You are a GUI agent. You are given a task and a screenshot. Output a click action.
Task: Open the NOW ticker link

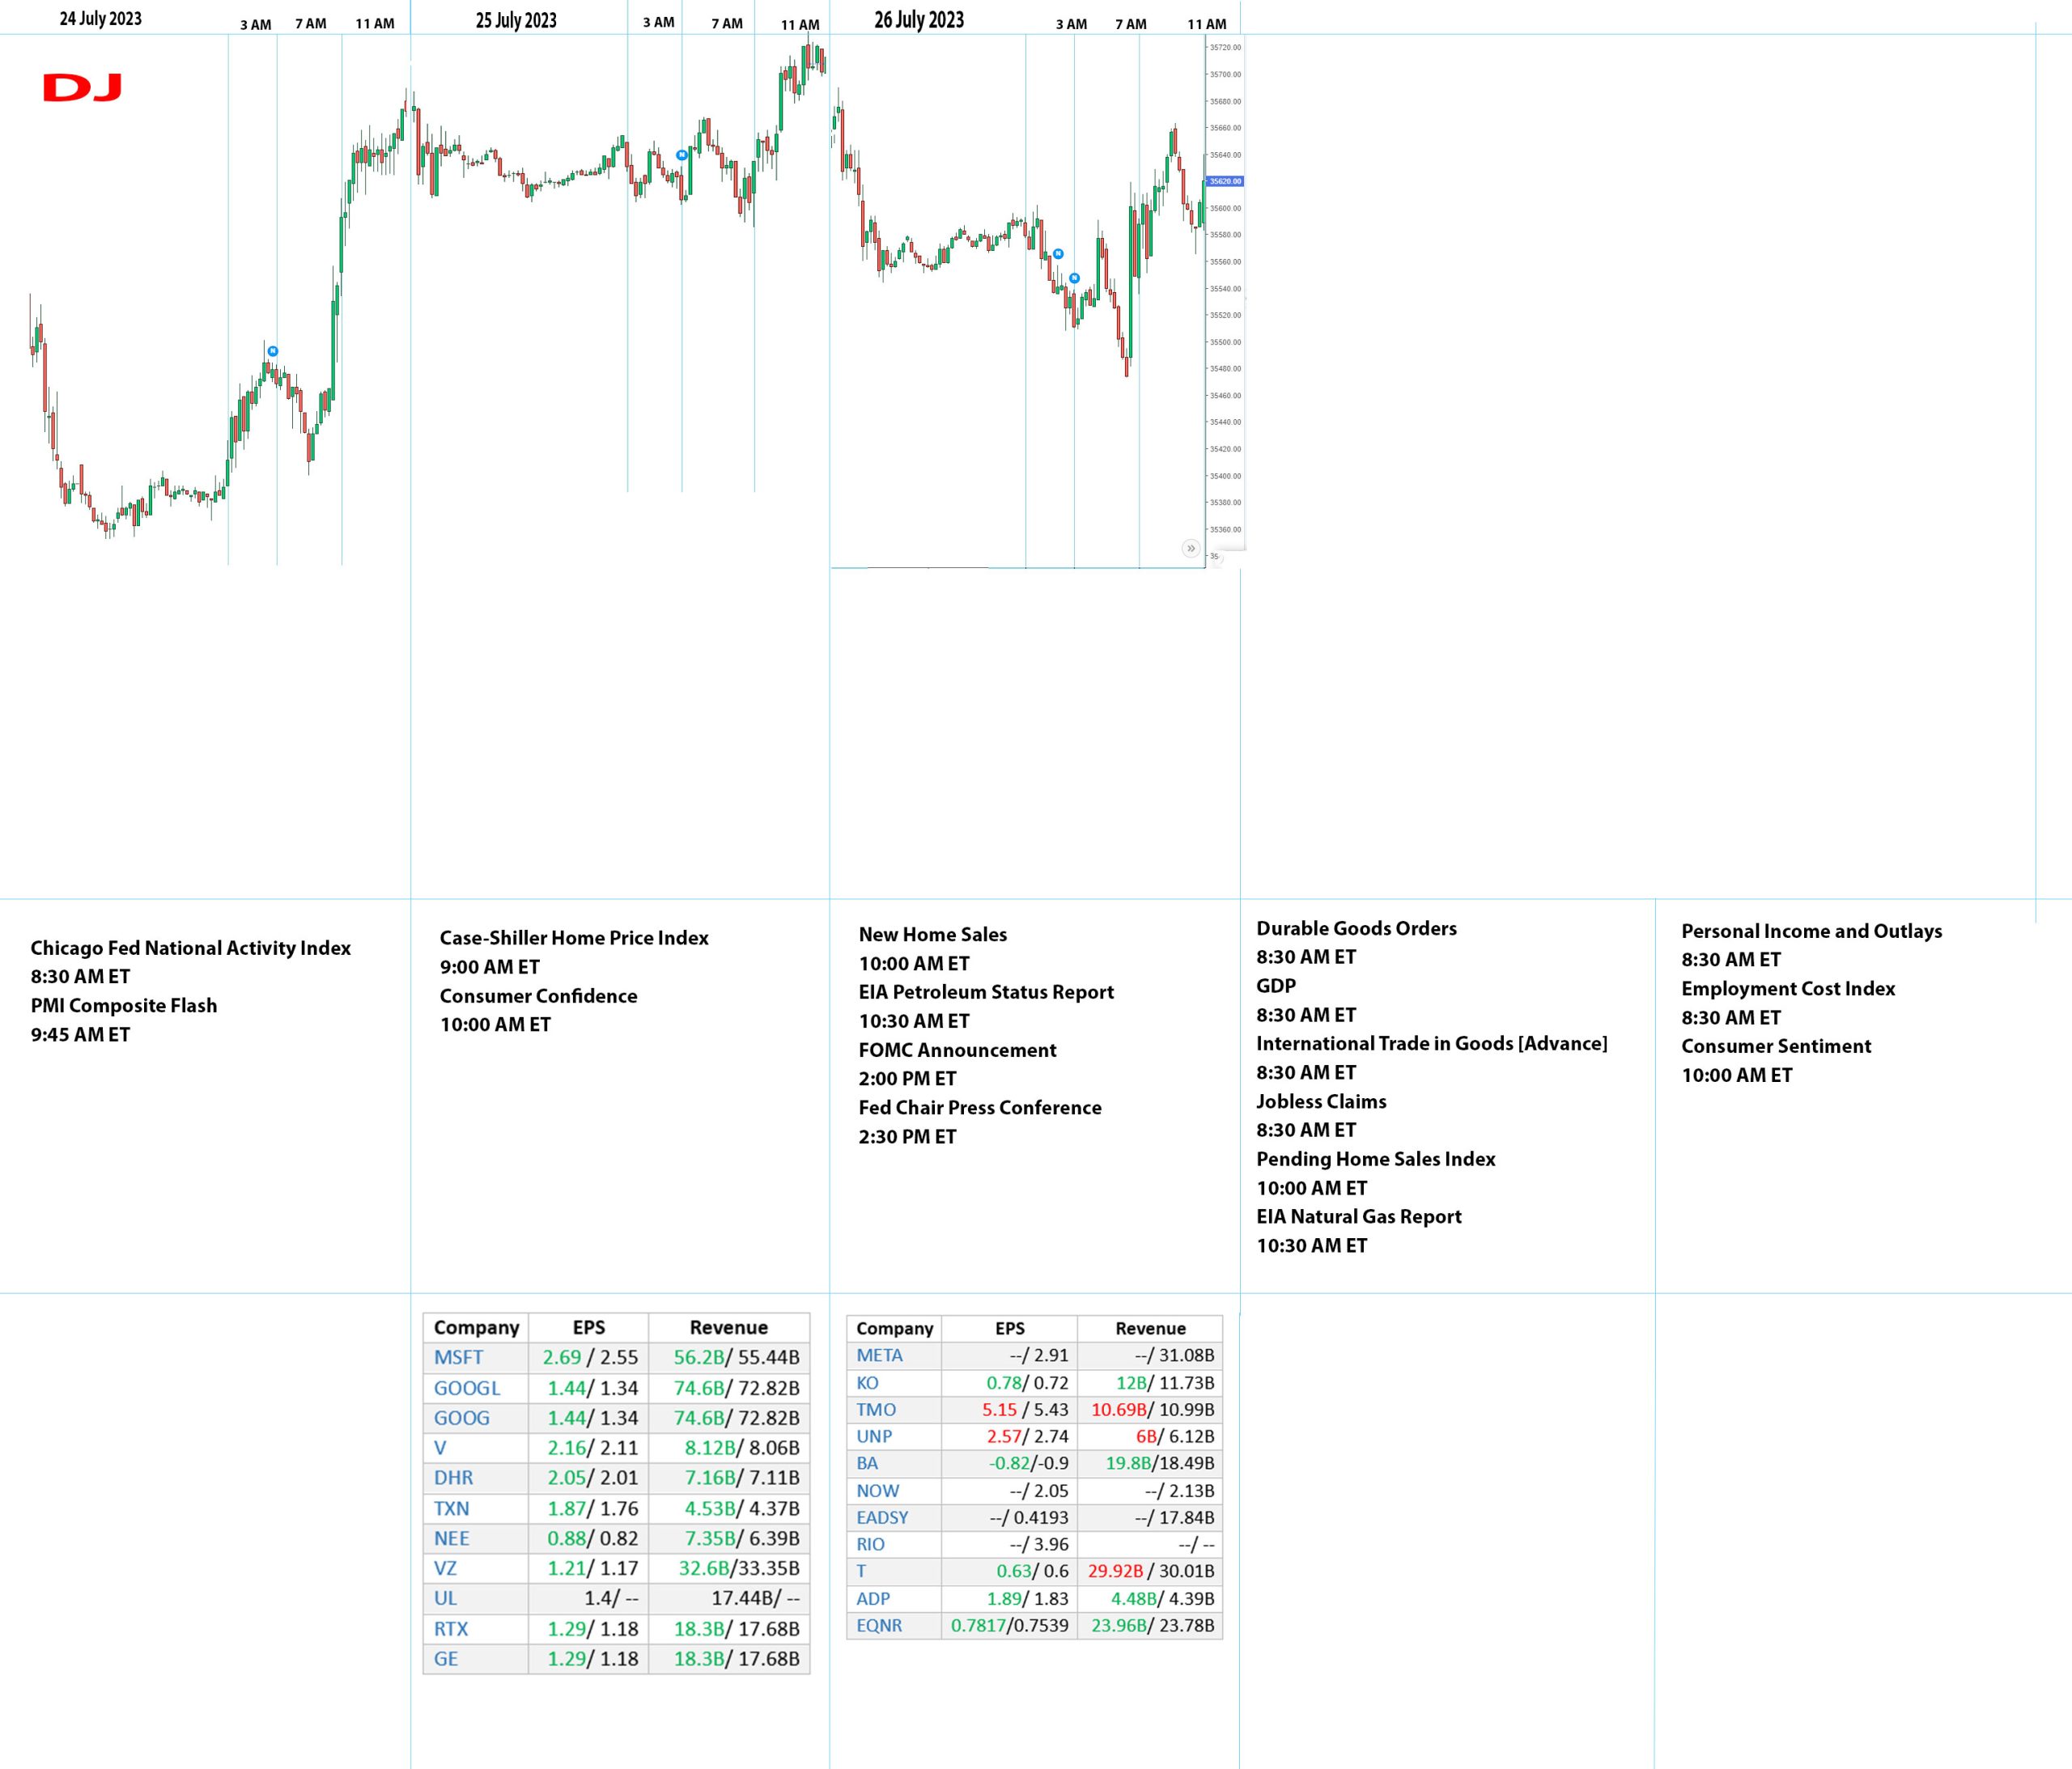coord(878,1490)
